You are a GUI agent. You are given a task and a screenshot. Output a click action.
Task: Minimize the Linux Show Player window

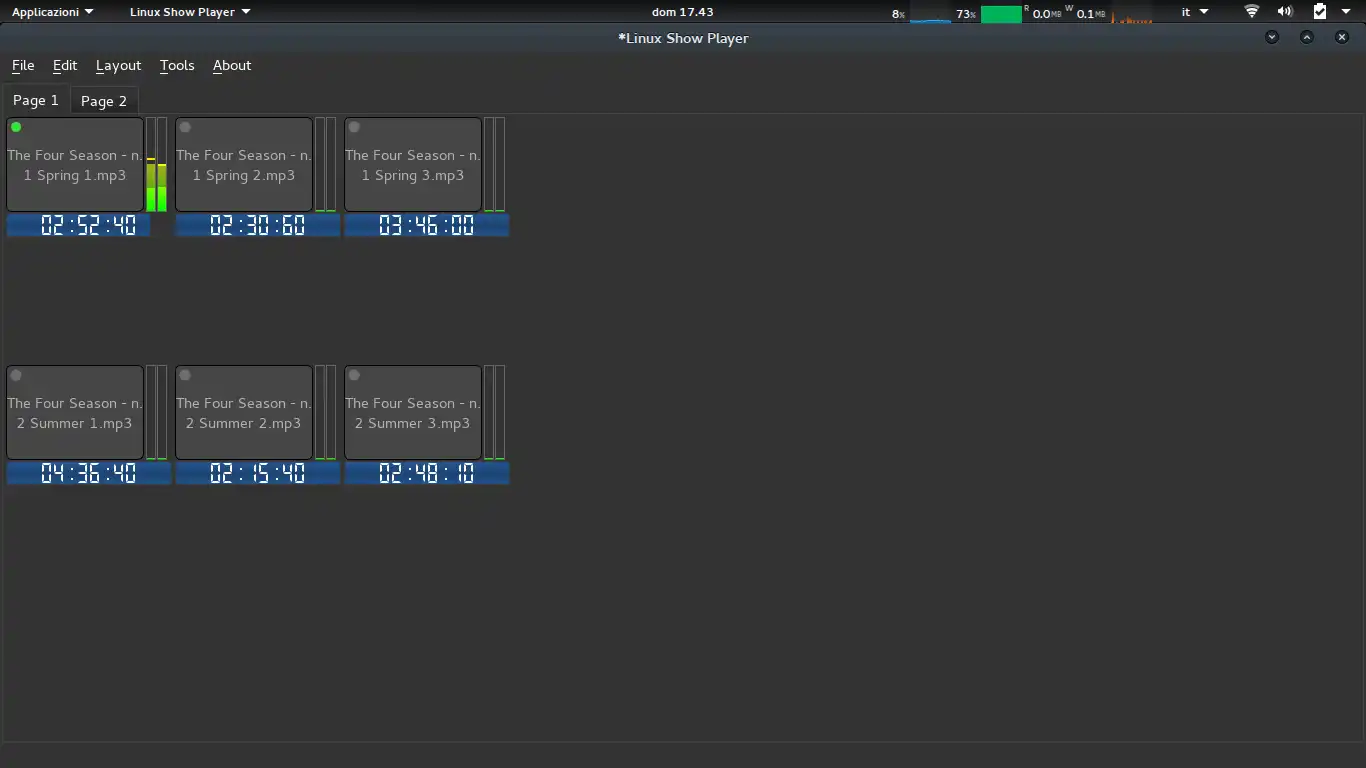1272,37
